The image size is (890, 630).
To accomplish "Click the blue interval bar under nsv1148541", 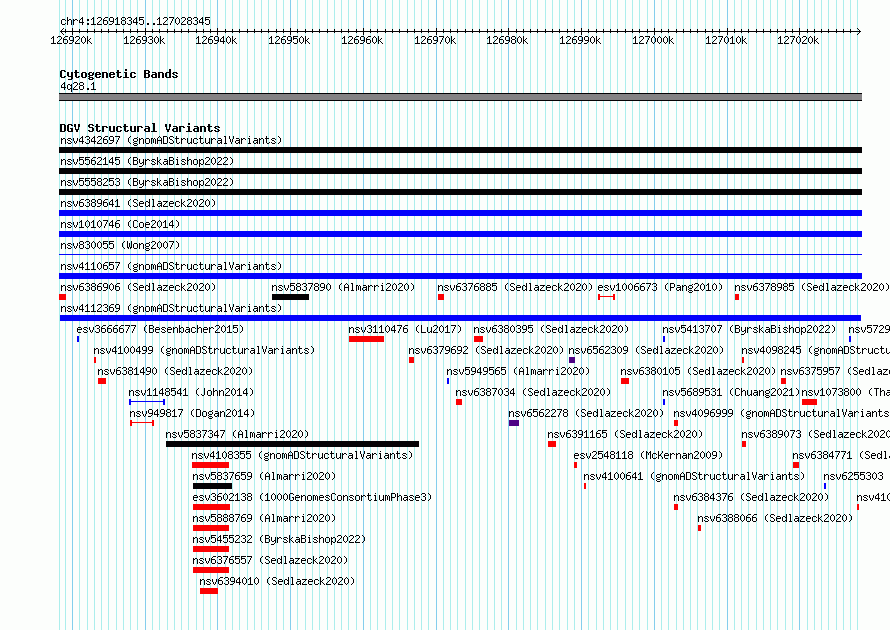I will 147,402.
